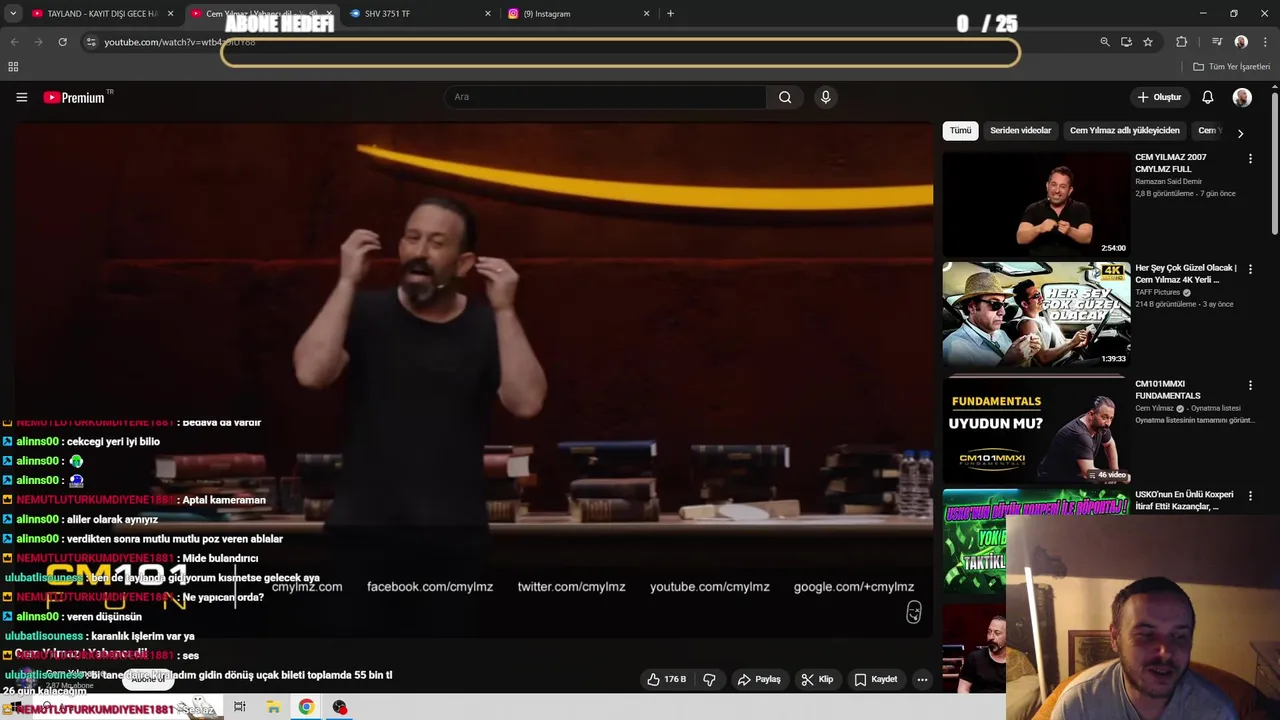Screen dimensions: 1280x720
Task: Open CEM YILMAZ 2007 CMYLMZ FULL thumbnail
Action: [x=1036, y=204]
